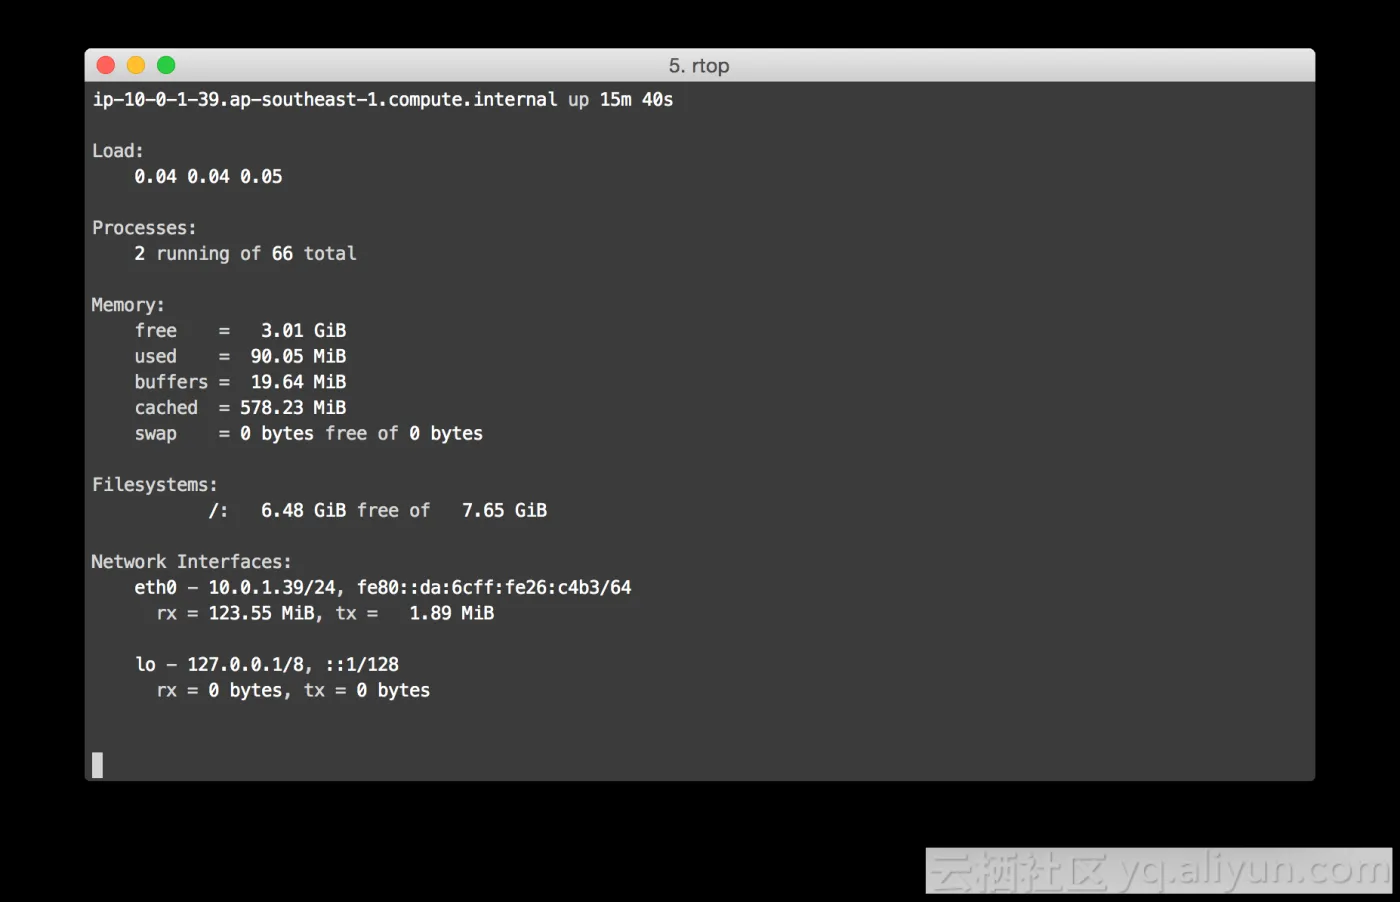Click the 'Network Interfaces:' heading
Viewport: 1400px width, 902px height.
point(191,562)
